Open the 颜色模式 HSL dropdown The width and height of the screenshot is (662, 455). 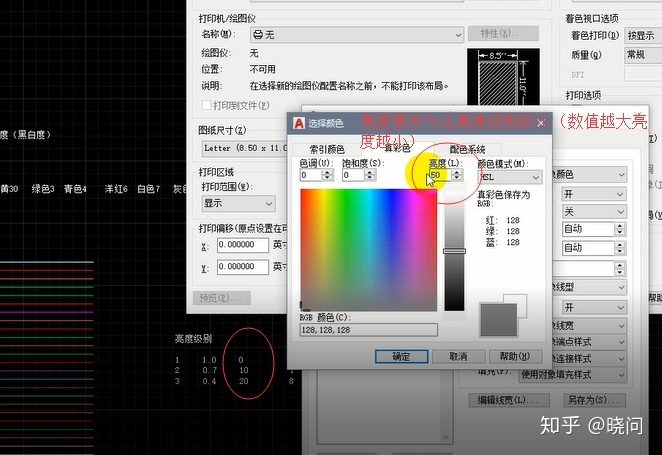(x=510, y=177)
